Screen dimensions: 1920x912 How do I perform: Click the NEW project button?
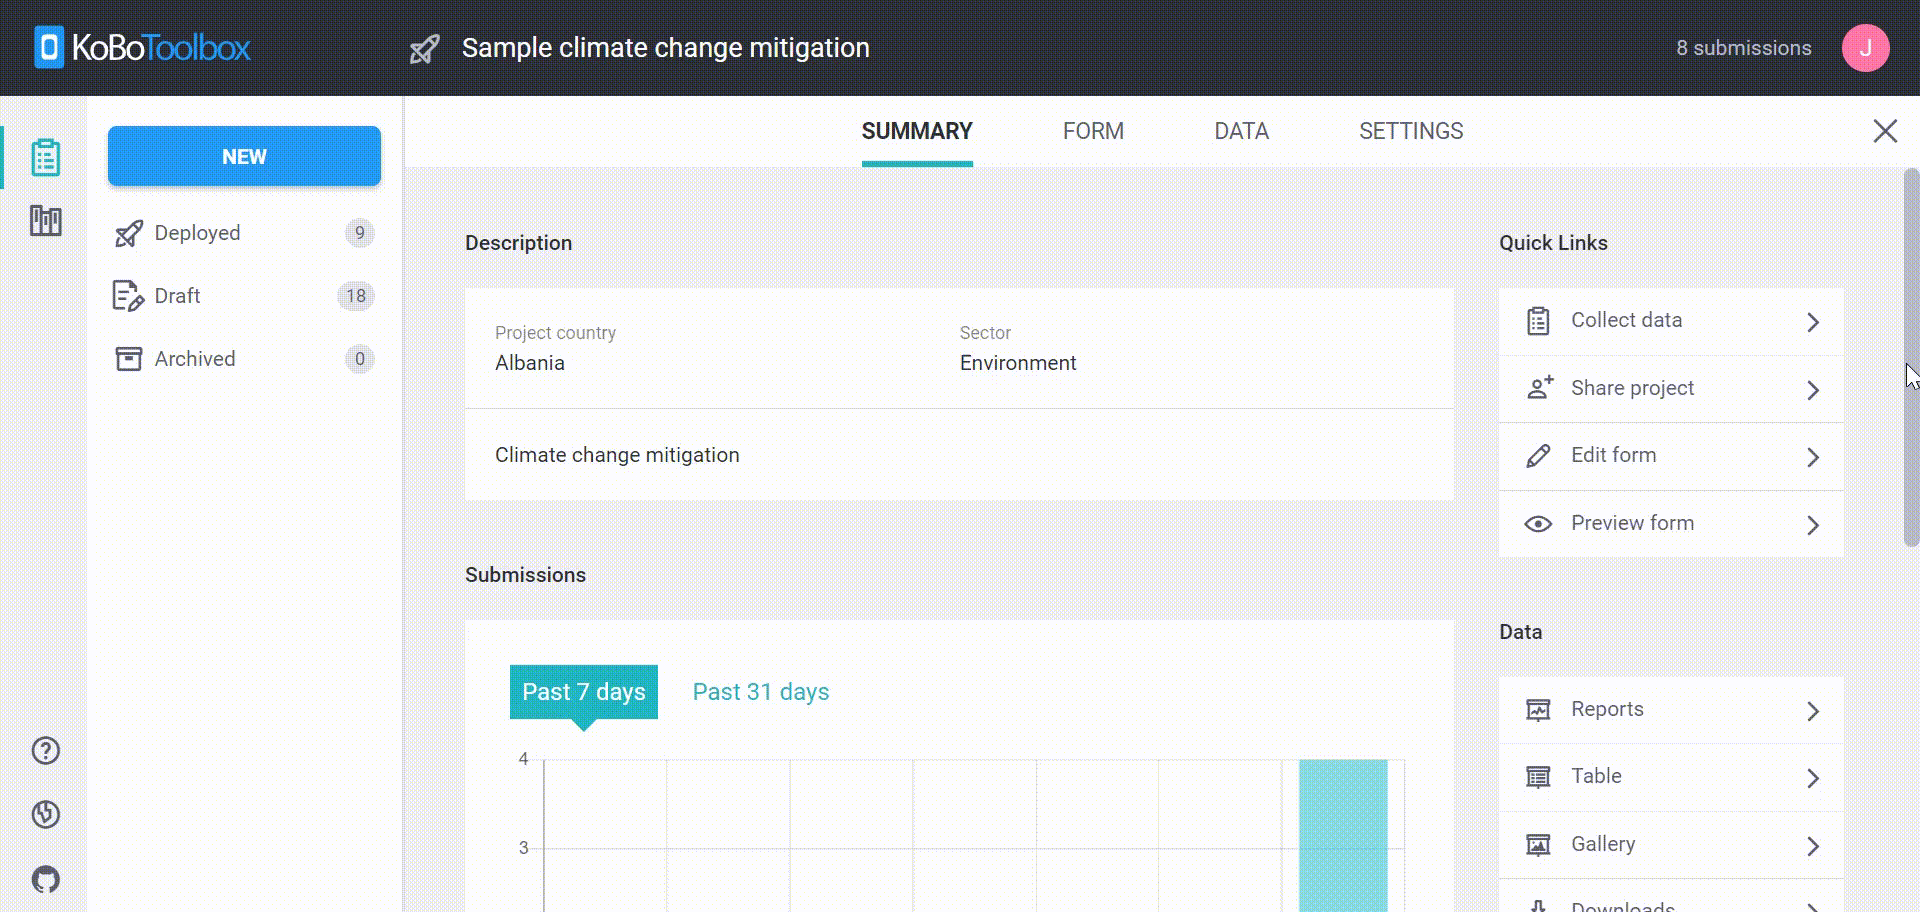pyautogui.click(x=244, y=156)
